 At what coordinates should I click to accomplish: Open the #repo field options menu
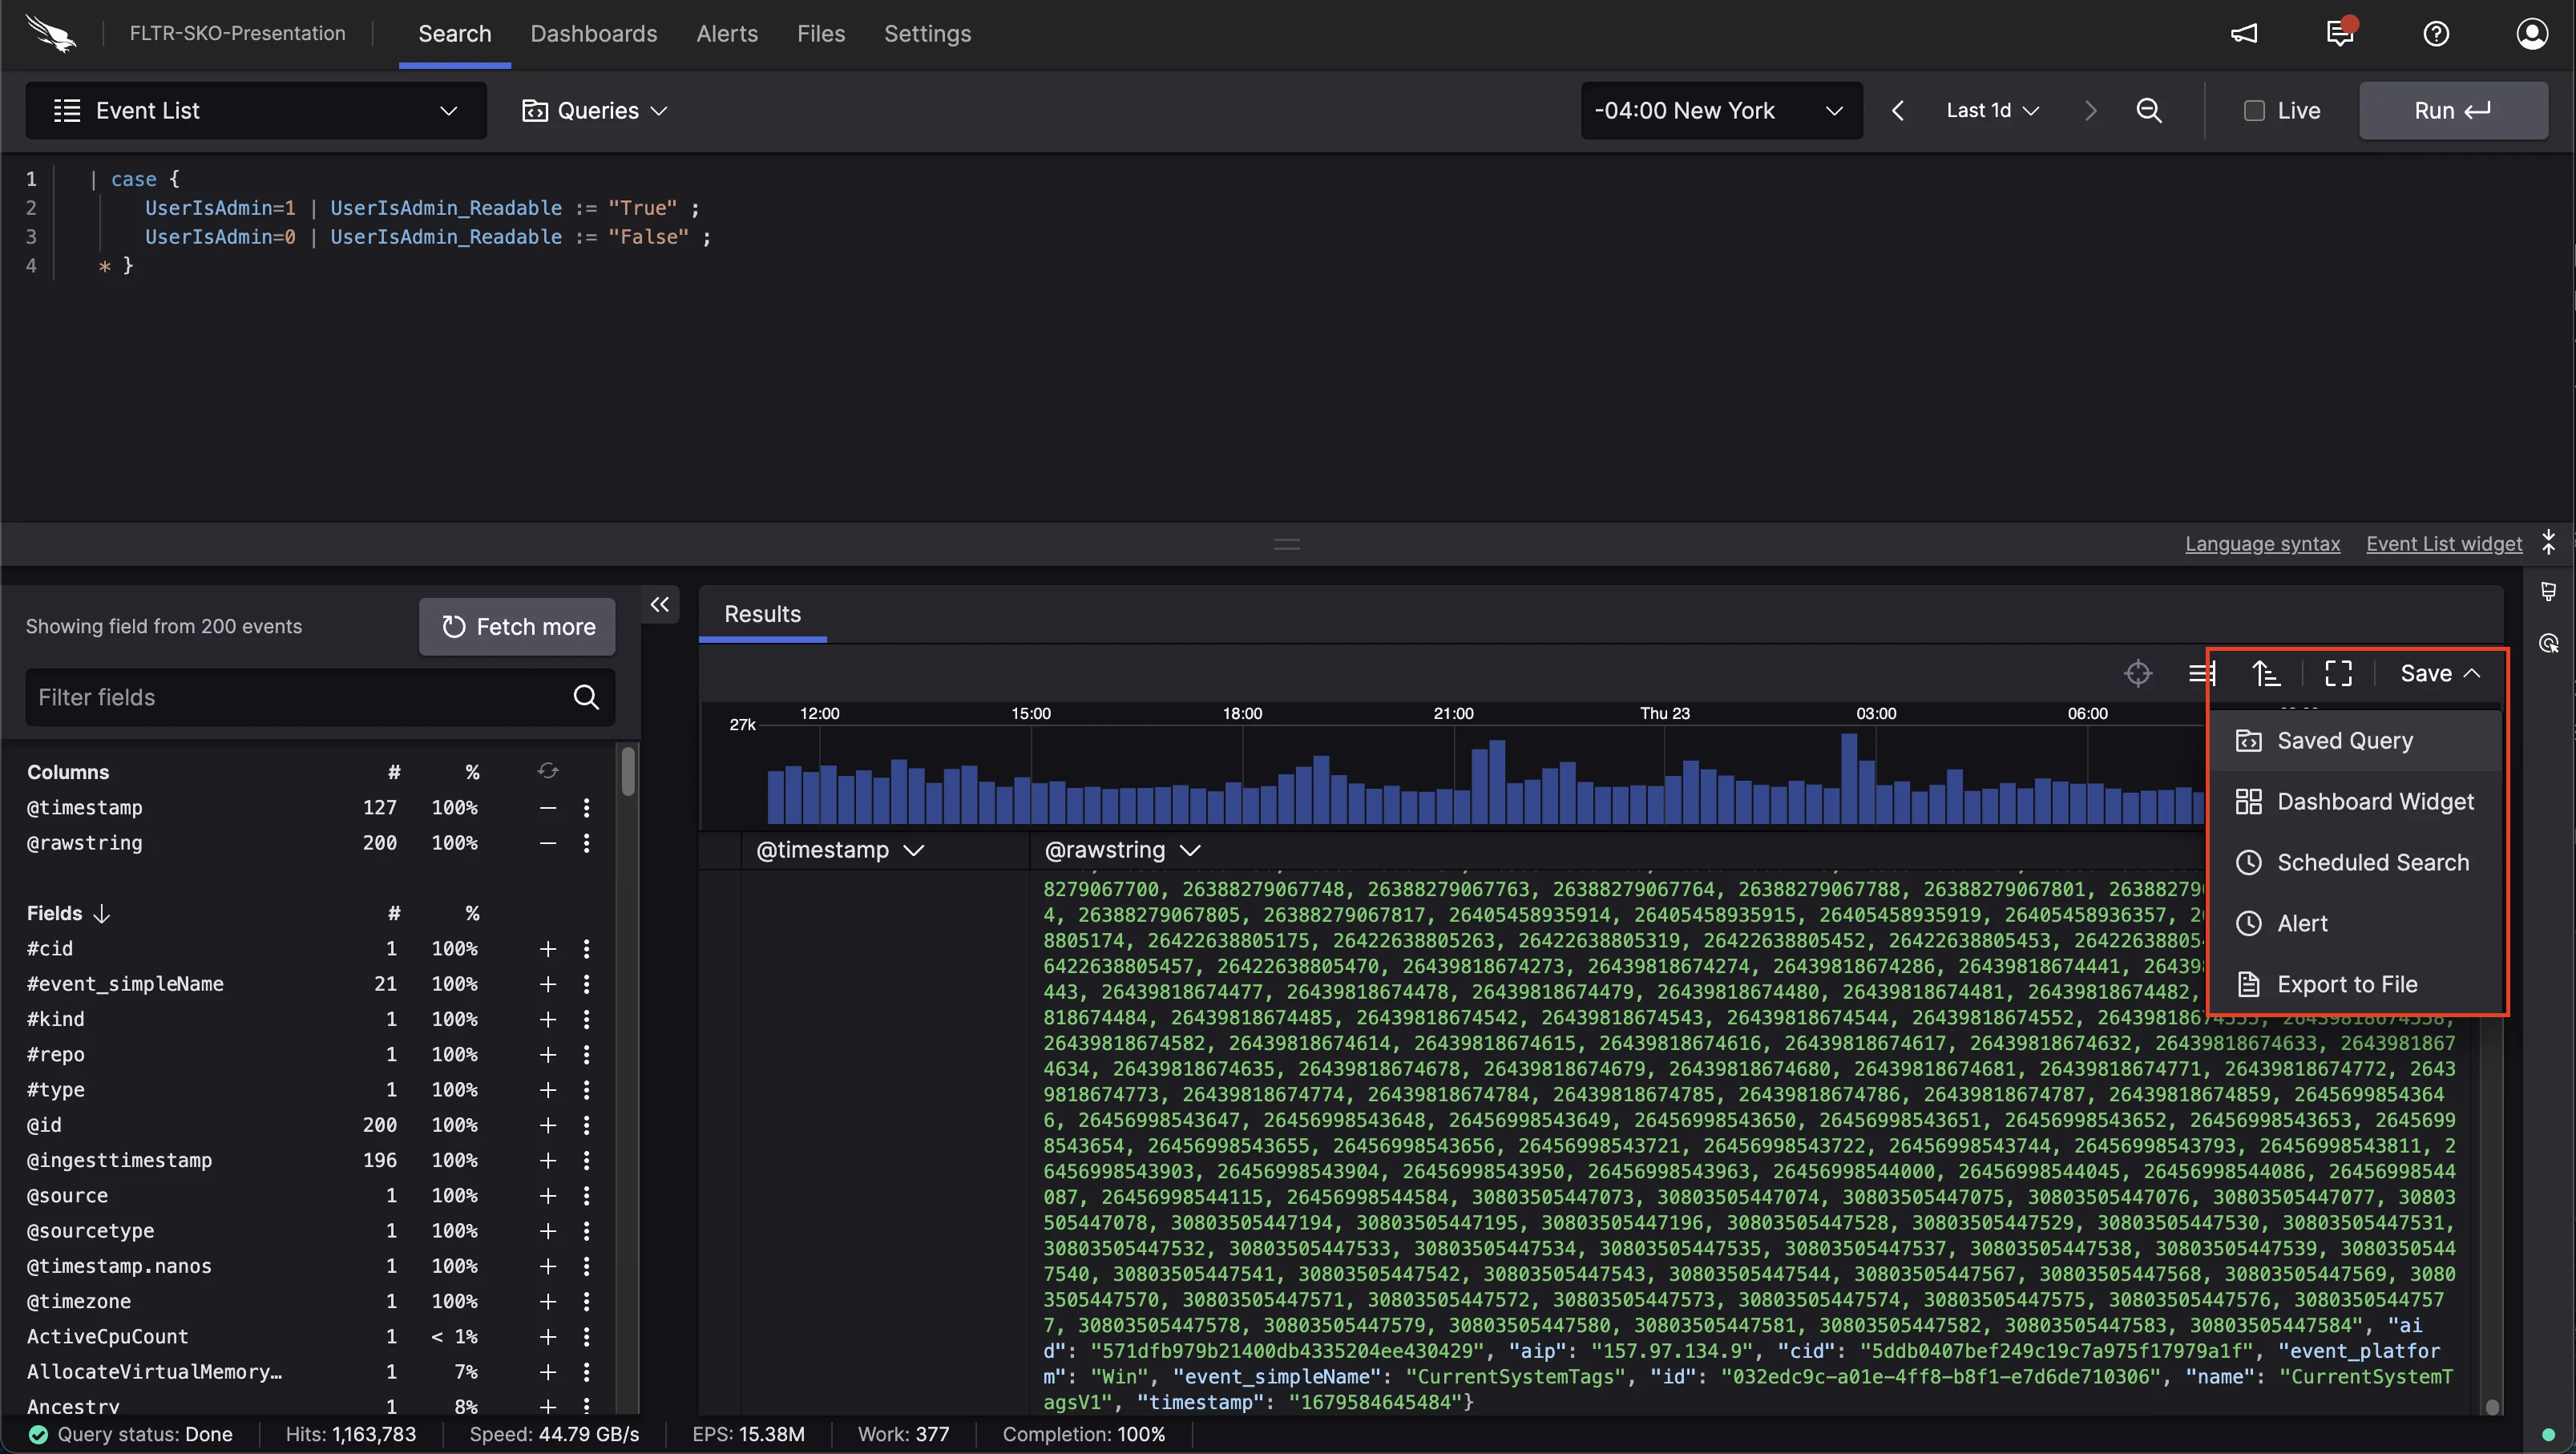(x=586, y=1054)
